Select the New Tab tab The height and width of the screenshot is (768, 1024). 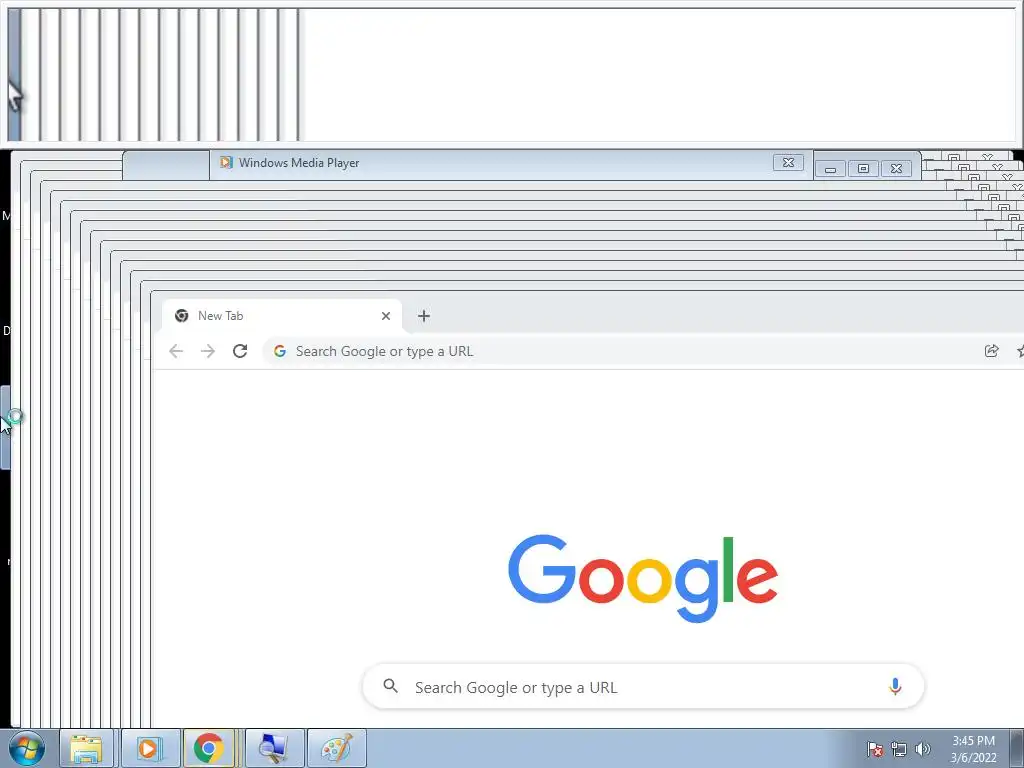tap(281, 316)
